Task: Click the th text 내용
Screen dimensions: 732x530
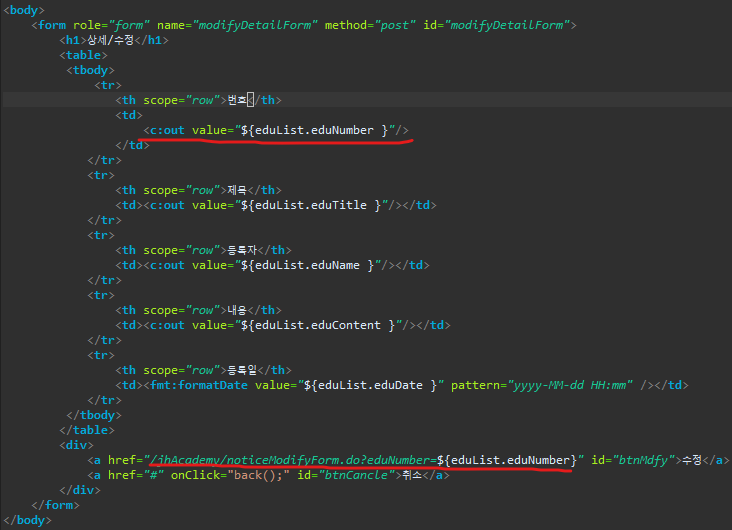Action: pos(237,310)
